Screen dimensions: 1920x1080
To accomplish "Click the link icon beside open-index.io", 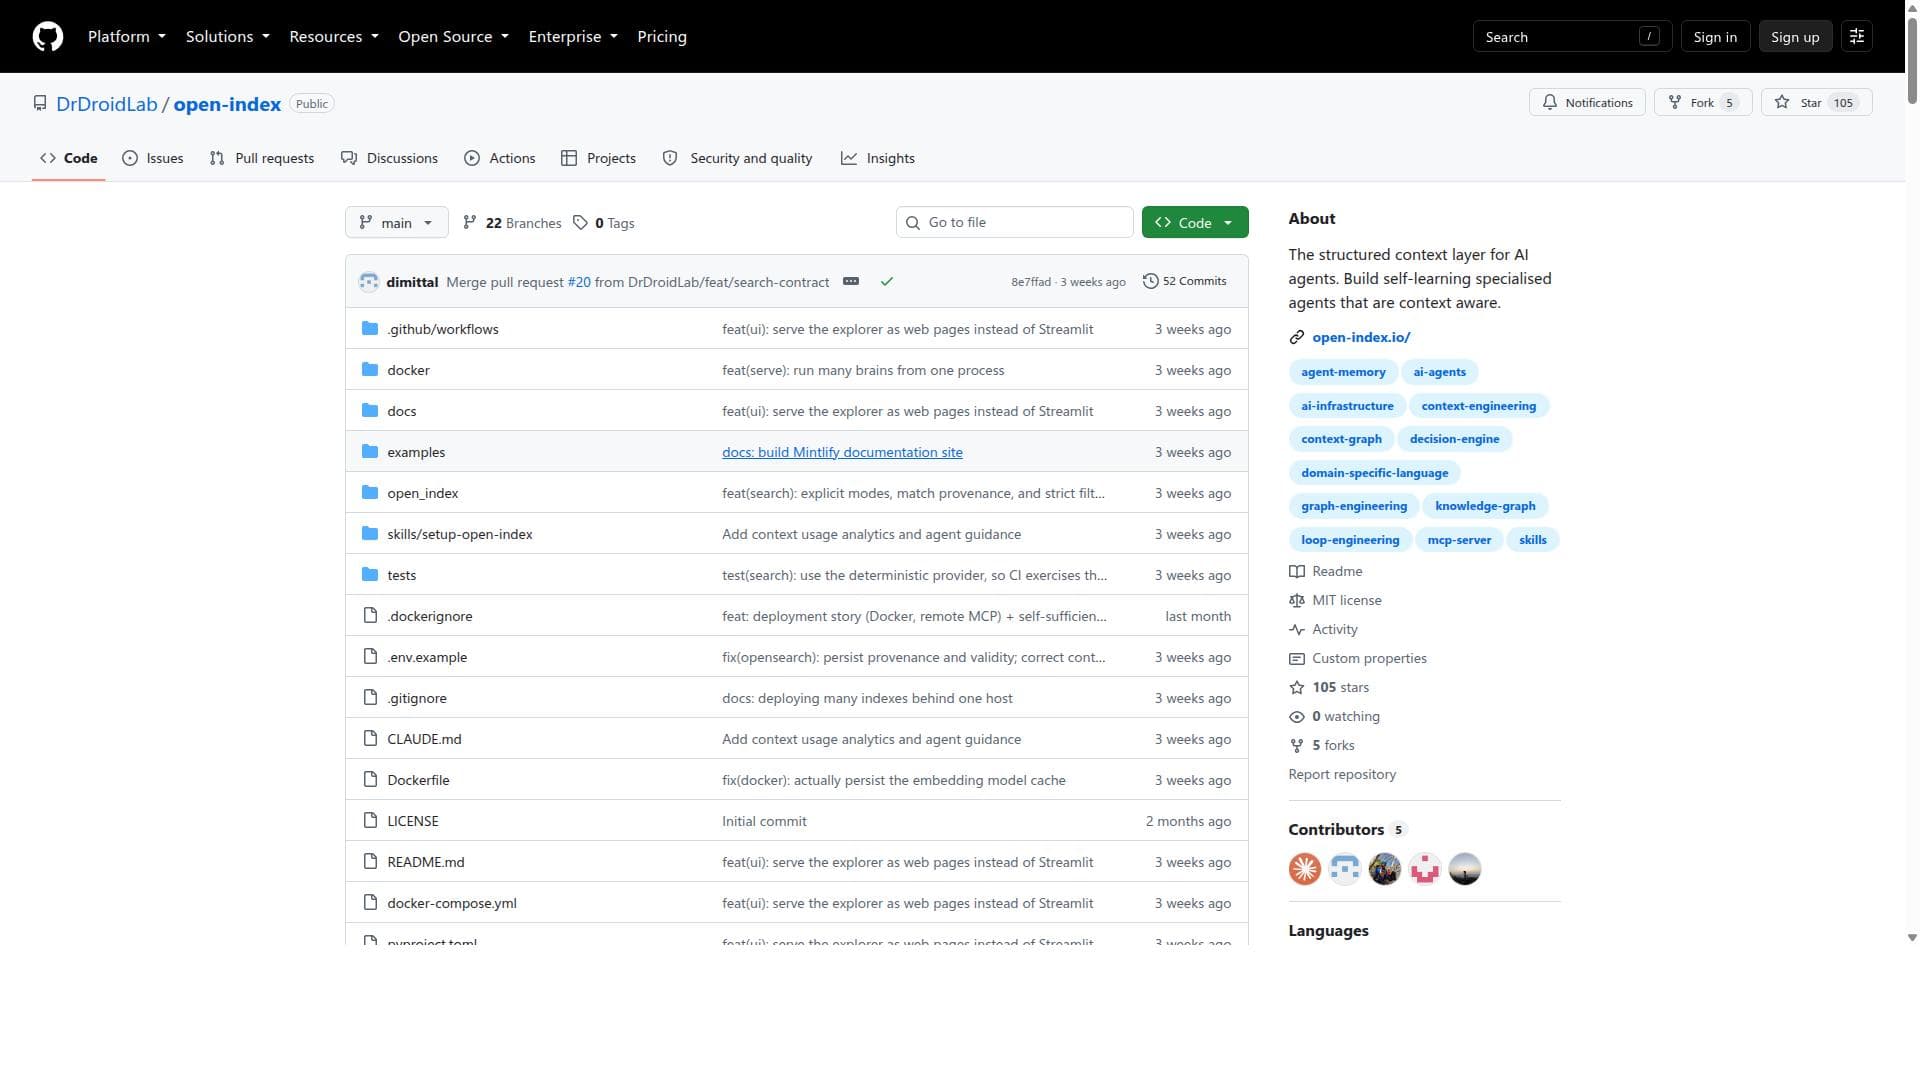I will pyautogui.click(x=1297, y=338).
